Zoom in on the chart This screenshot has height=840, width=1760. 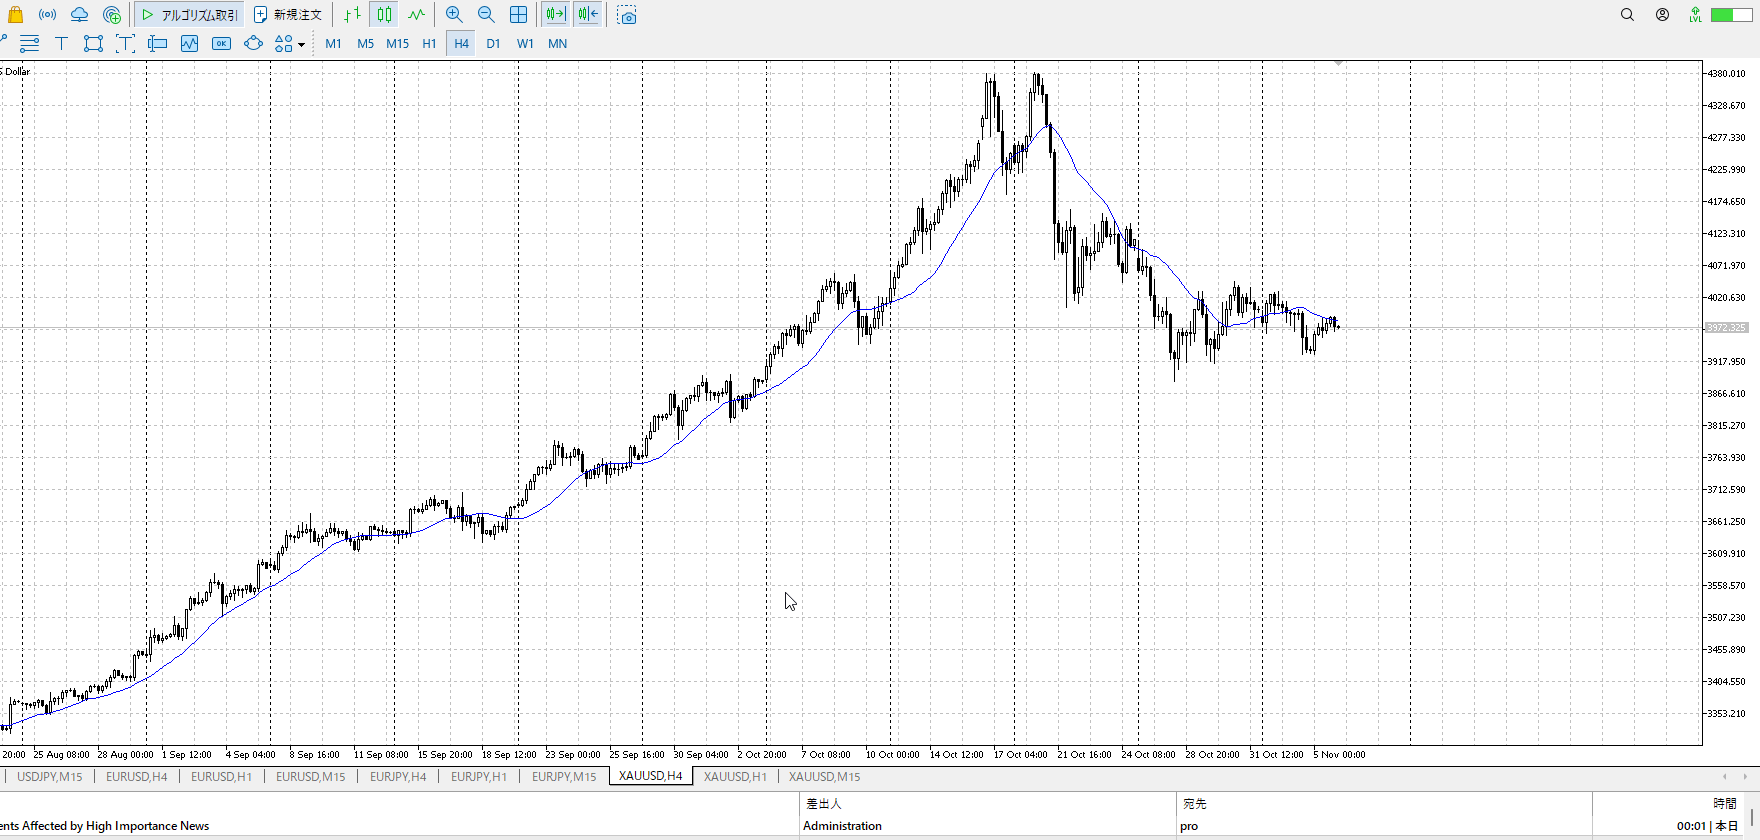pos(454,15)
